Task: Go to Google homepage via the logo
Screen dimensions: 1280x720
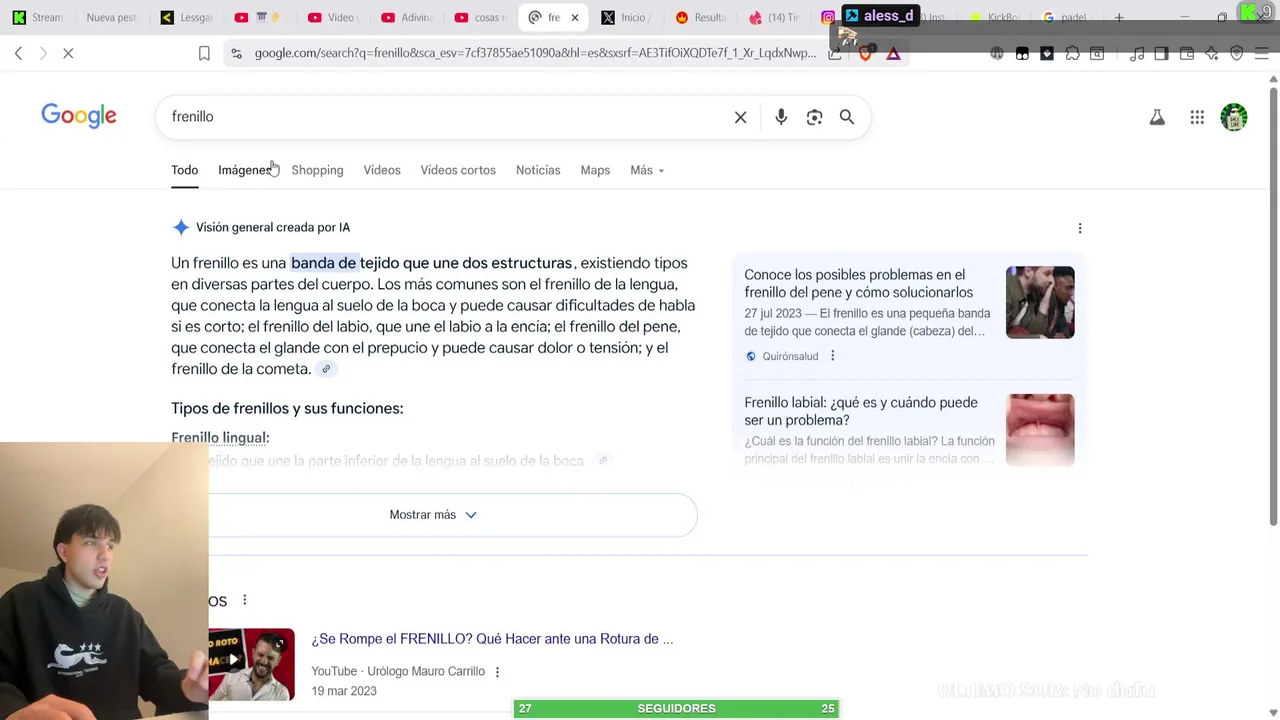Action: (79, 116)
